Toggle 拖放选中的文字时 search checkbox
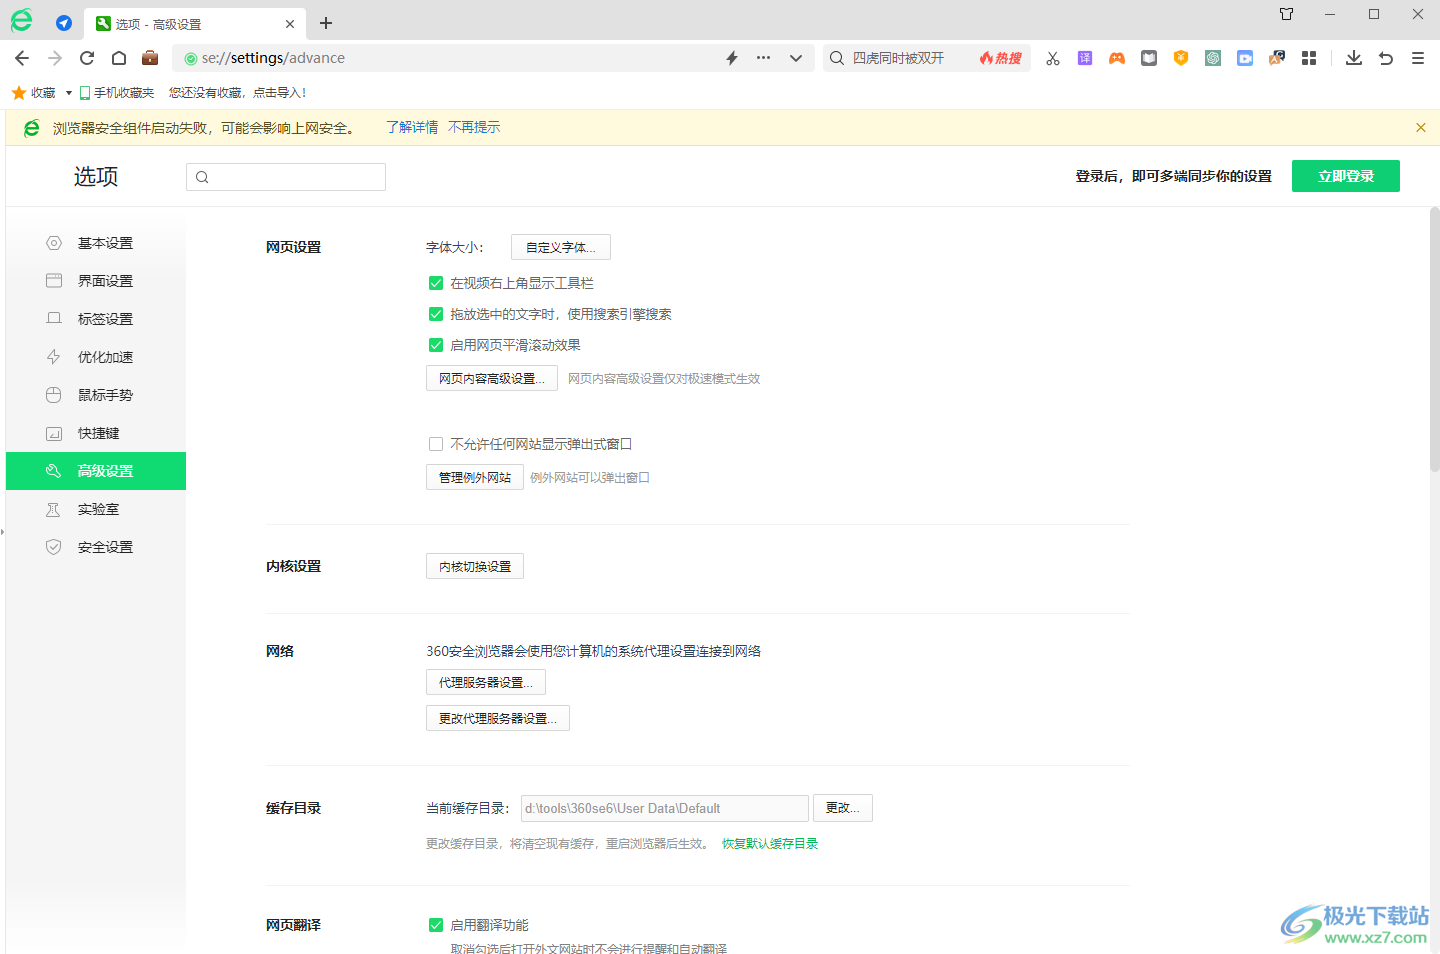Screen dimensions: 1440x954 pyautogui.click(x=436, y=314)
